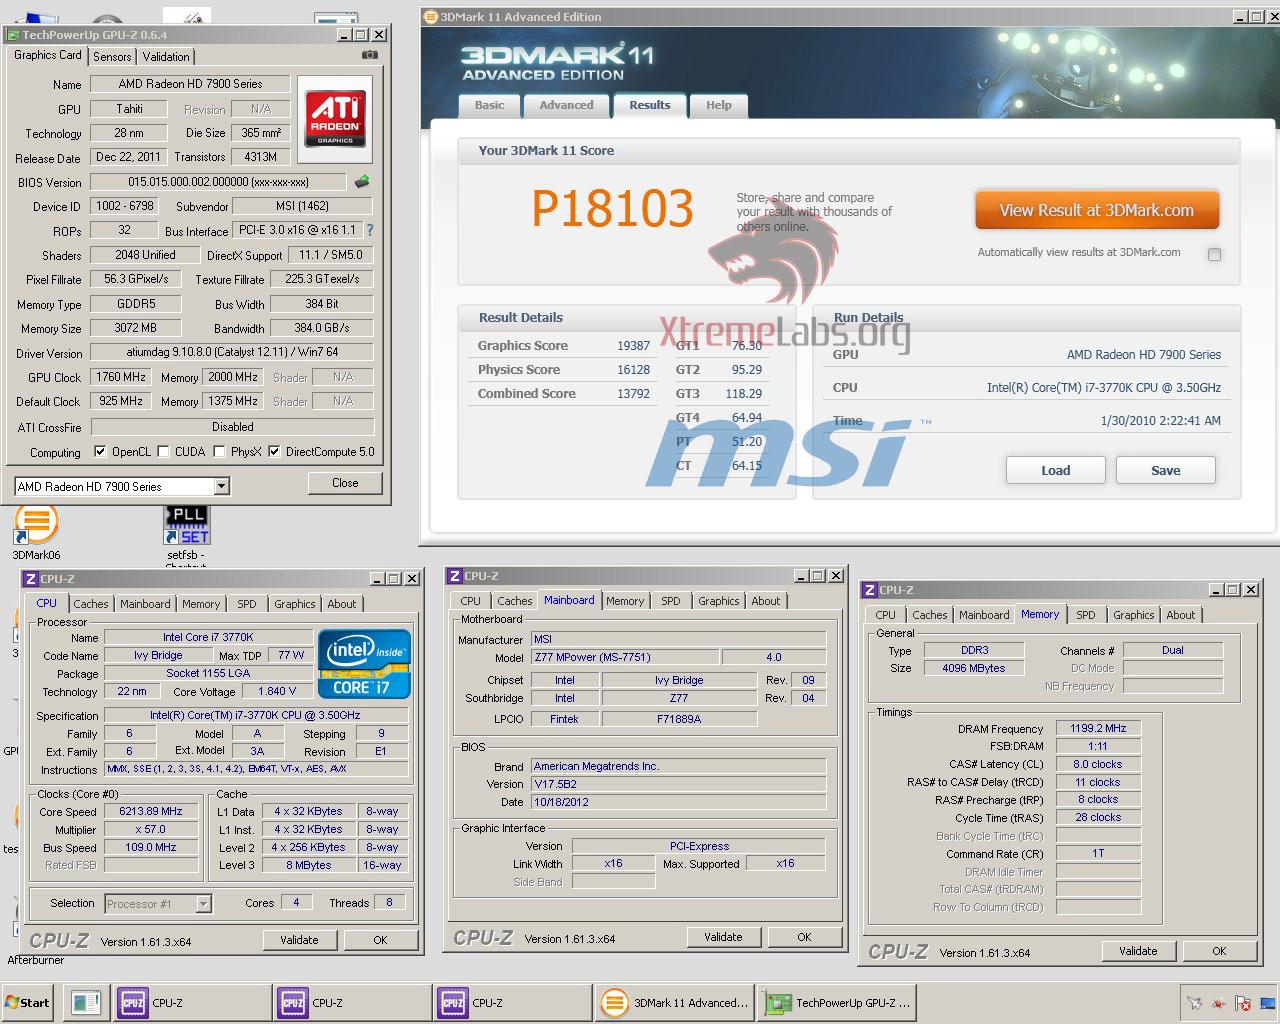Screen dimensions: 1280x1024
Task: Click the Intel Core i7 logo in CPU-Z
Action: [x=363, y=663]
